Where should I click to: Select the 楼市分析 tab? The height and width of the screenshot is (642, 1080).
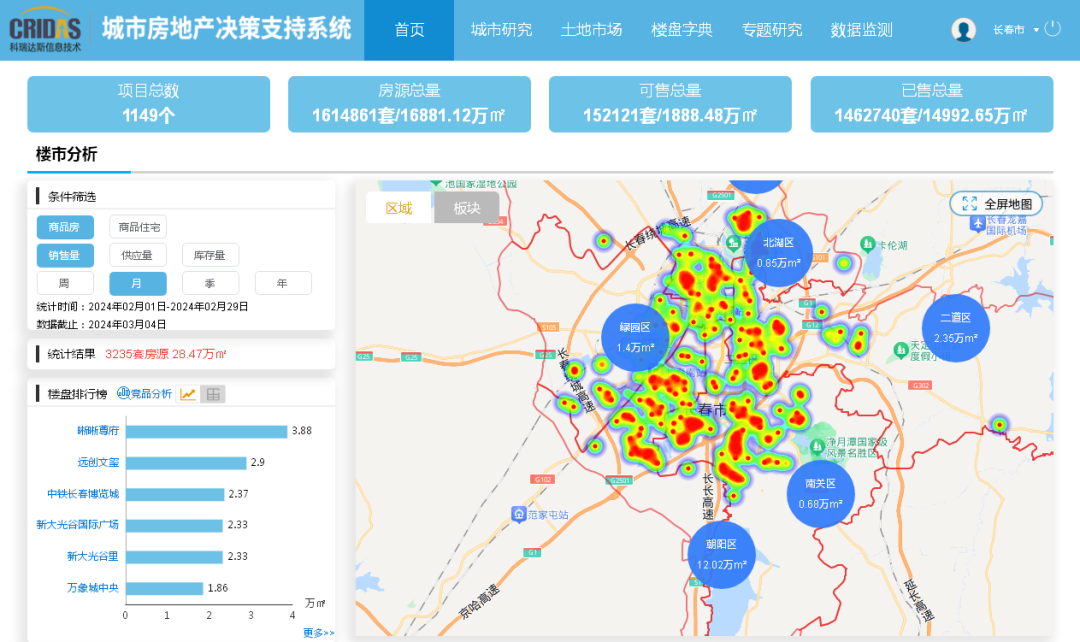(x=66, y=154)
